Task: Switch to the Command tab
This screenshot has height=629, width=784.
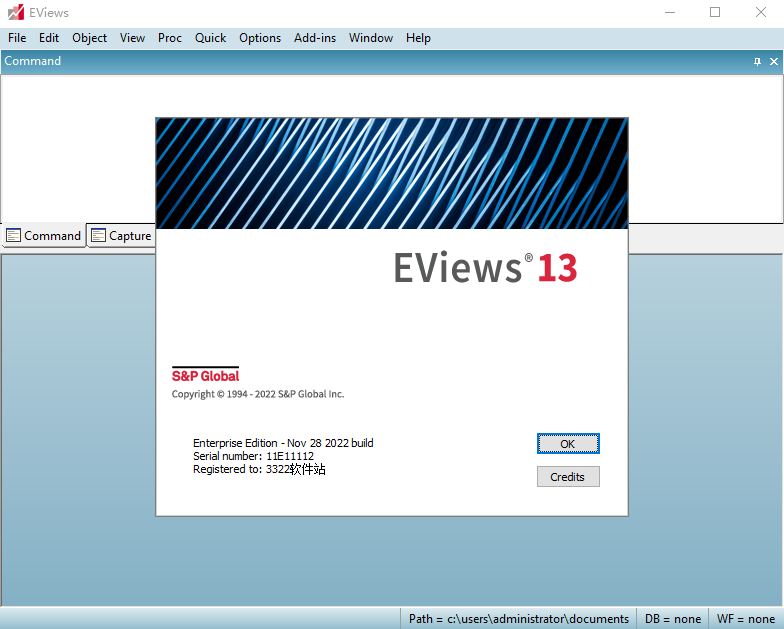Action: pyautogui.click(x=44, y=236)
